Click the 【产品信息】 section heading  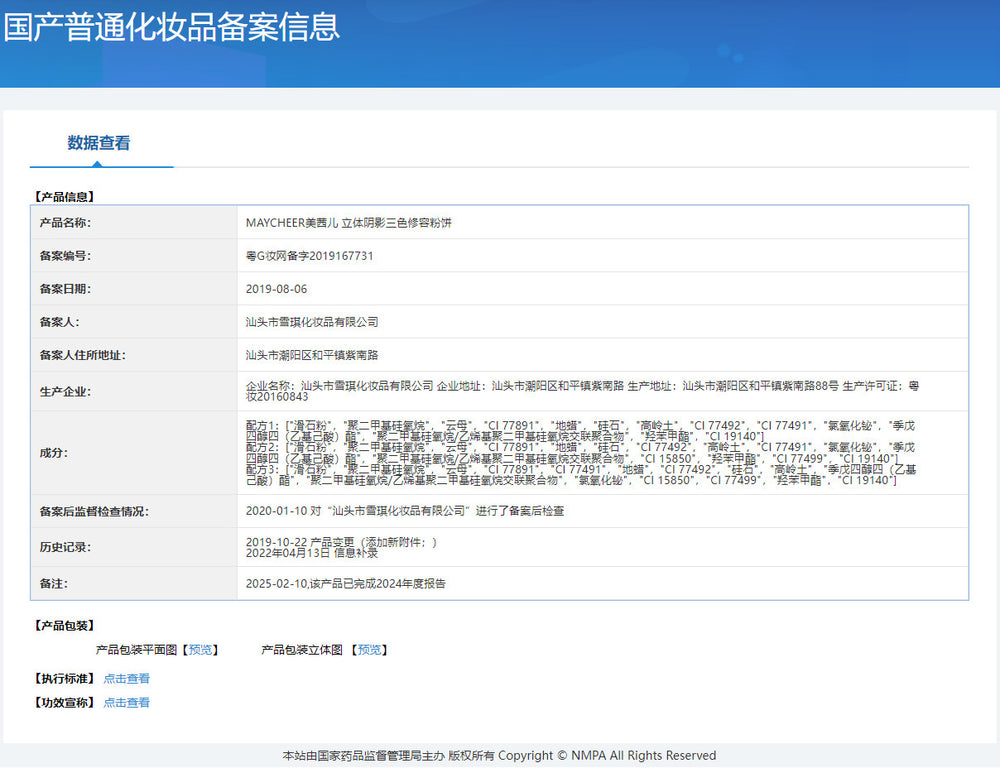pos(64,197)
